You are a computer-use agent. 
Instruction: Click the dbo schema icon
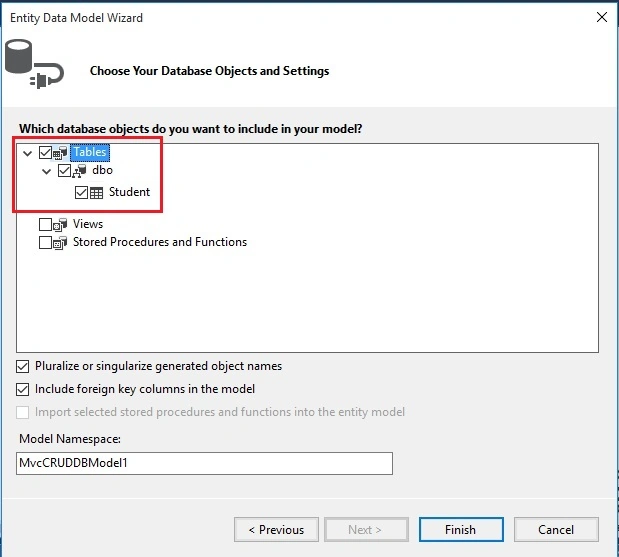tap(79, 171)
